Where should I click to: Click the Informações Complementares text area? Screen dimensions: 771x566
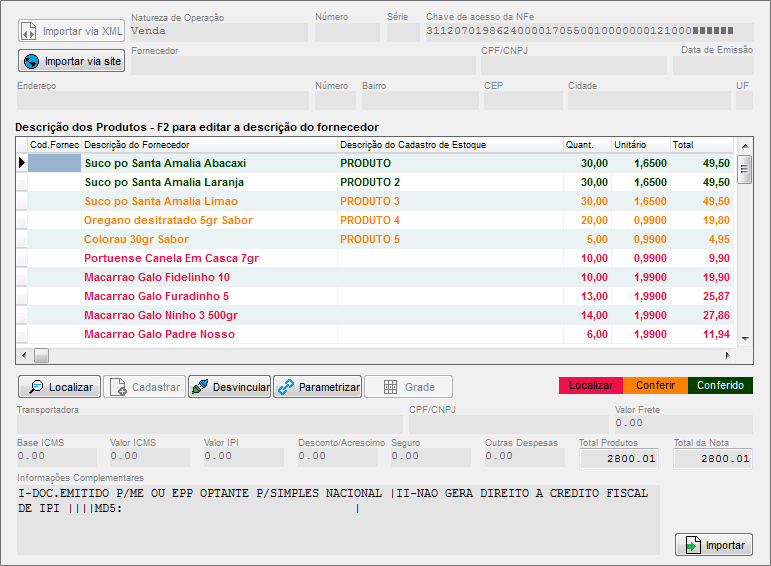click(x=338, y=520)
